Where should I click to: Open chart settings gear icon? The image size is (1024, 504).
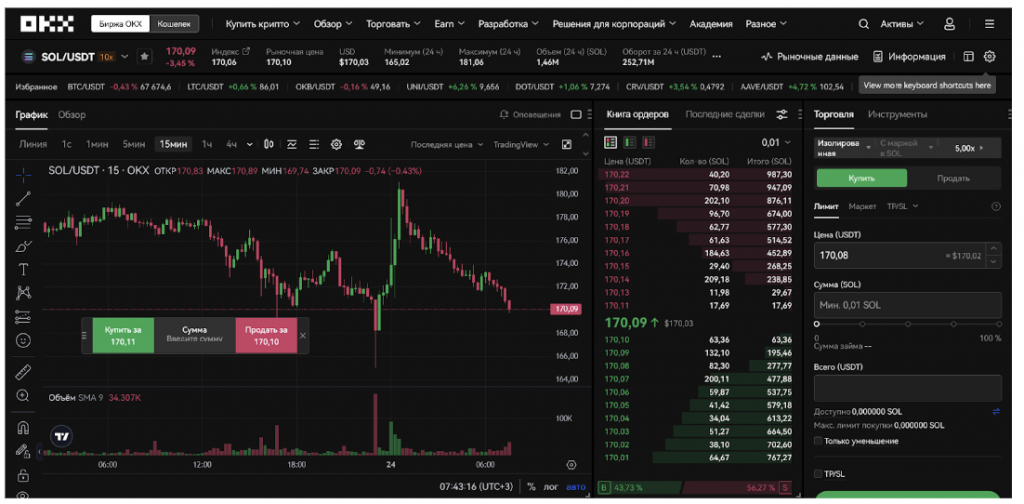[x=336, y=144]
